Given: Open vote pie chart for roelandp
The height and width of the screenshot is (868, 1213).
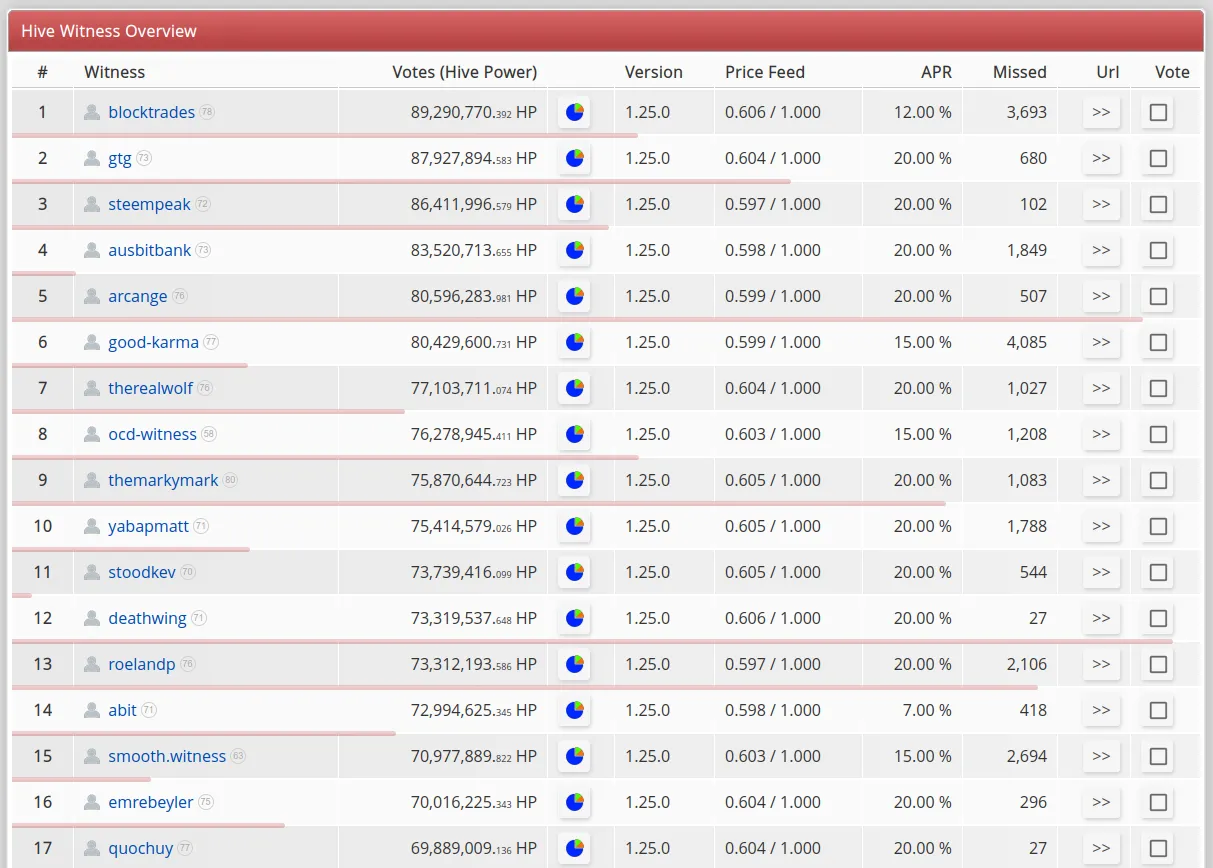Looking at the screenshot, I should click(574, 665).
